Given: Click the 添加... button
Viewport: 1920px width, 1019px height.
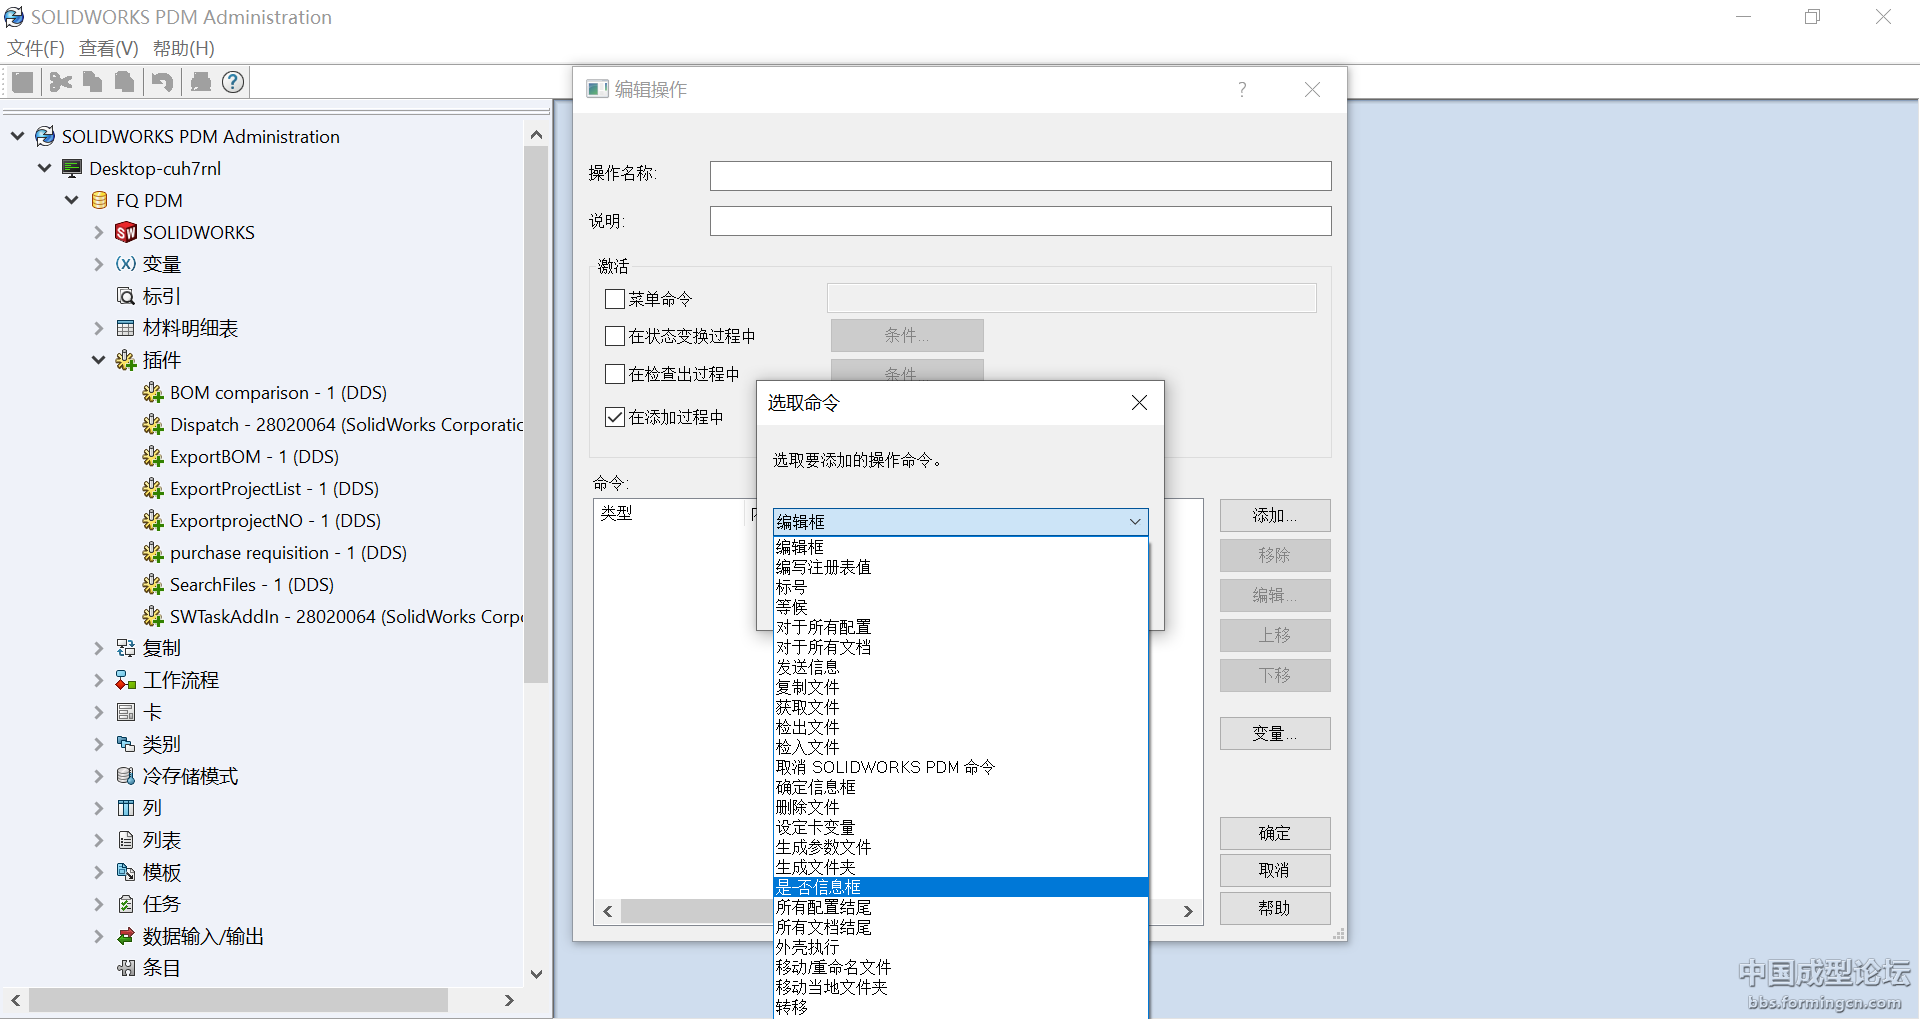Looking at the screenshot, I should pyautogui.click(x=1274, y=516).
